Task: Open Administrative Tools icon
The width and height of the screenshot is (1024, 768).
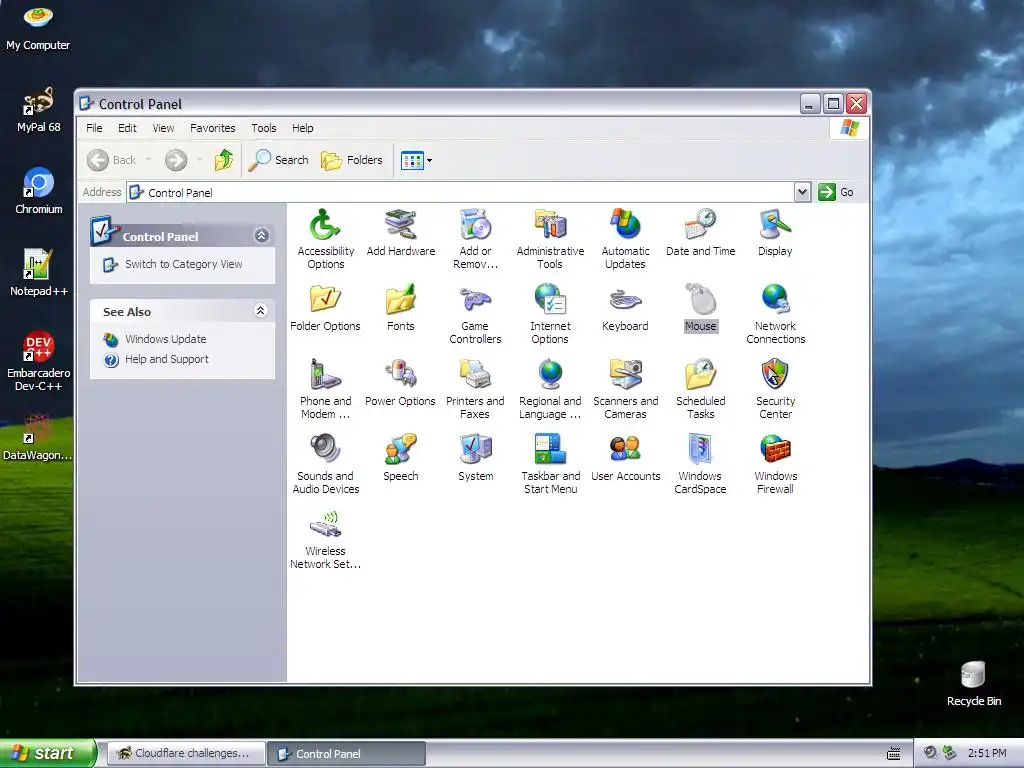Action: [551, 225]
